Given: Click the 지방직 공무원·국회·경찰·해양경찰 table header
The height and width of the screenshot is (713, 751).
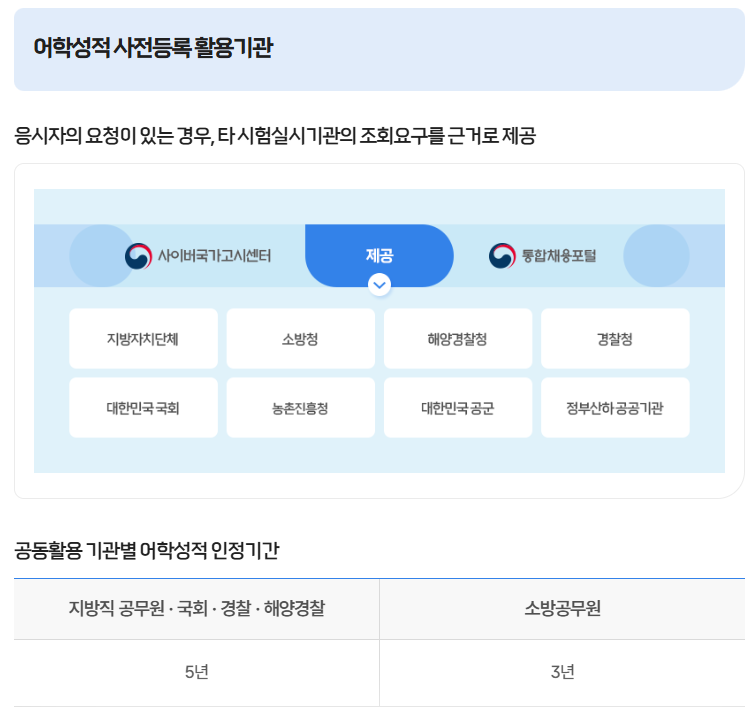Looking at the screenshot, I should (x=196, y=609).
